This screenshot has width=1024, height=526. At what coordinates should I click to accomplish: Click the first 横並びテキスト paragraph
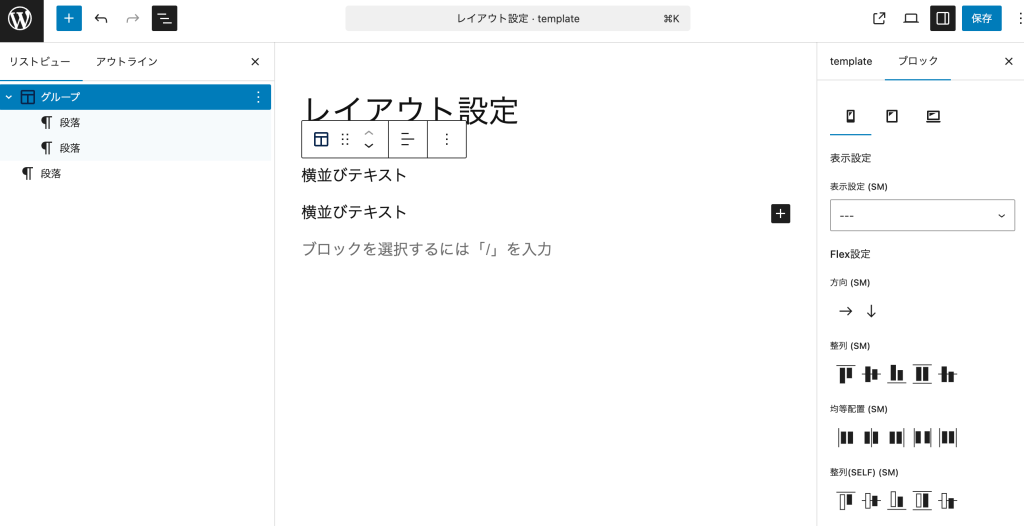(x=355, y=175)
